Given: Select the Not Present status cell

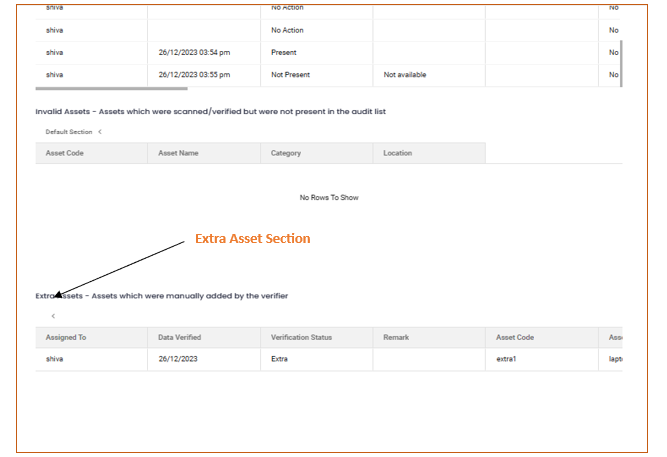Looking at the screenshot, I should coord(290,75).
